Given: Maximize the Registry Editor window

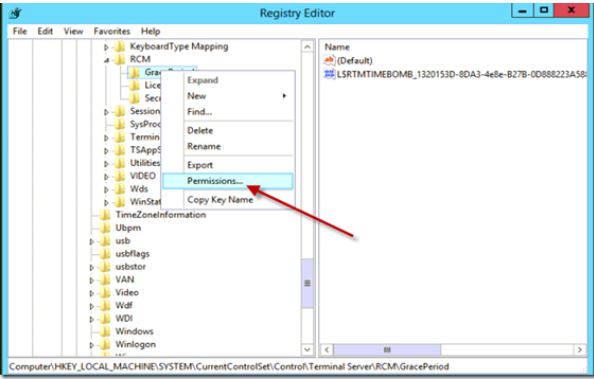Looking at the screenshot, I should click(544, 10).
